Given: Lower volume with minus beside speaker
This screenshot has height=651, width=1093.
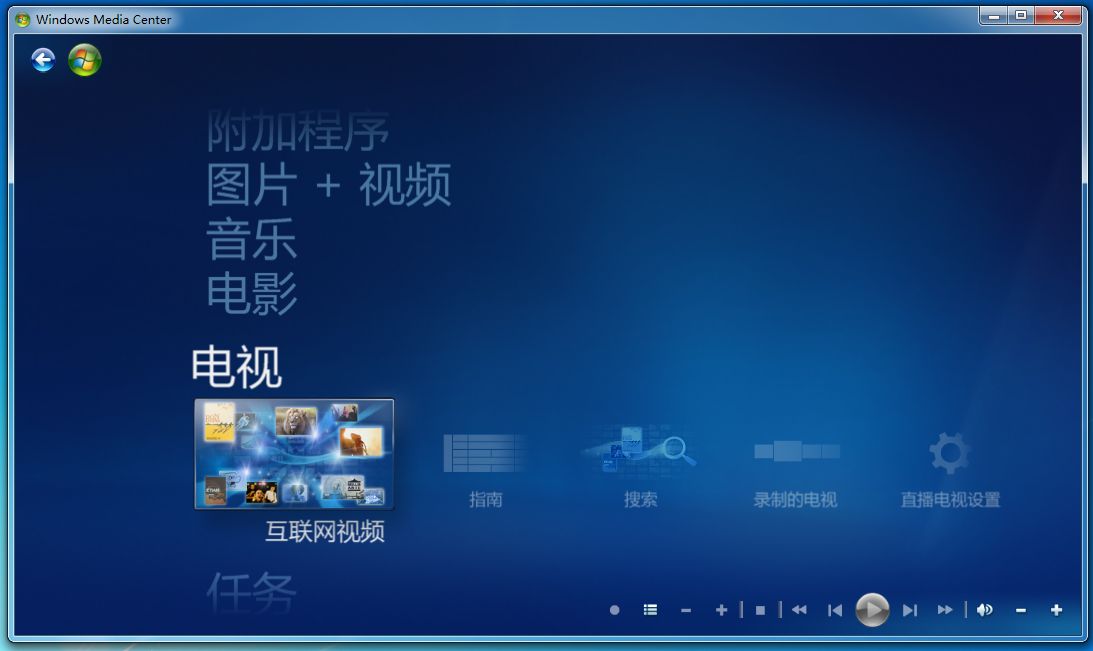Looking at the screenshot, I should pos(1021,611).
